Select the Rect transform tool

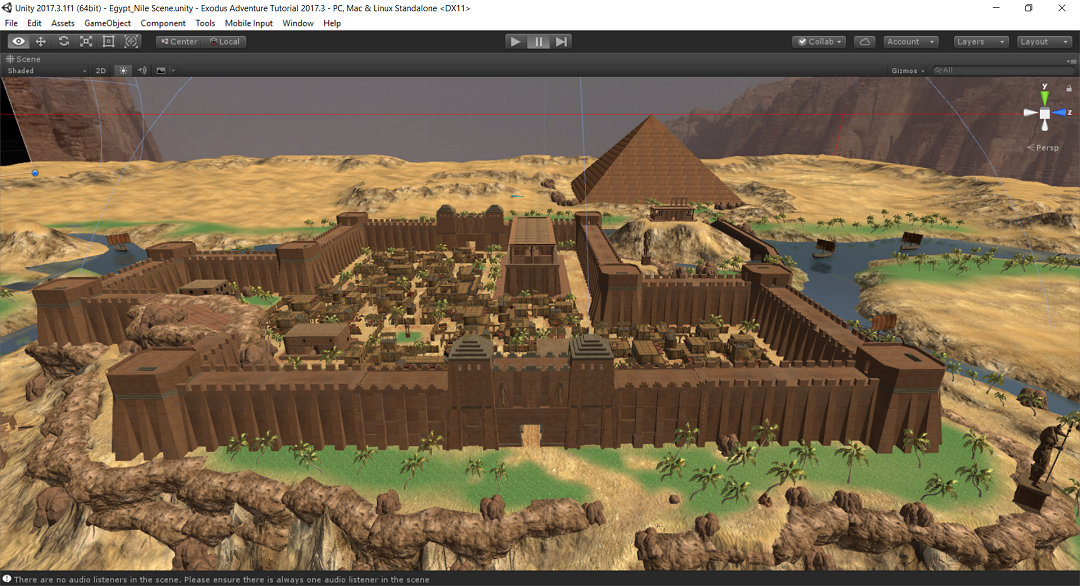click(109, 42)
